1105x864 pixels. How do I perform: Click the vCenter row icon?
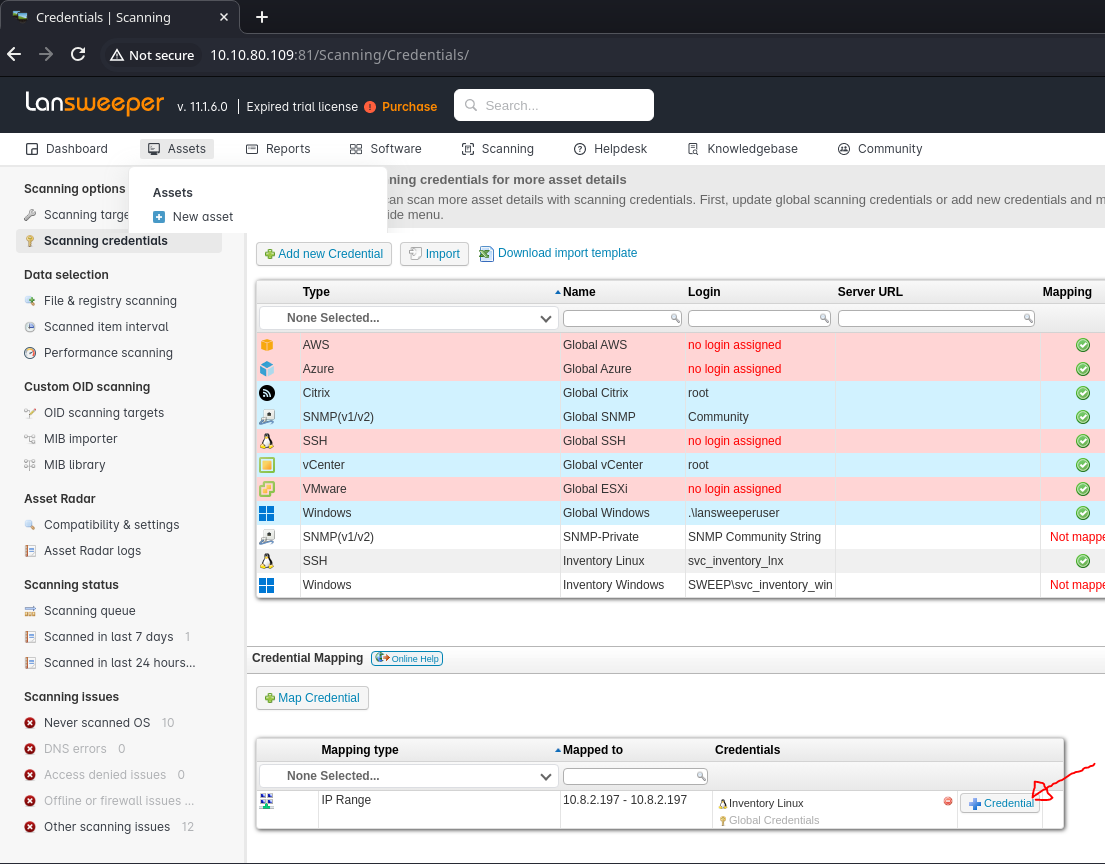[x=267, y=464]
